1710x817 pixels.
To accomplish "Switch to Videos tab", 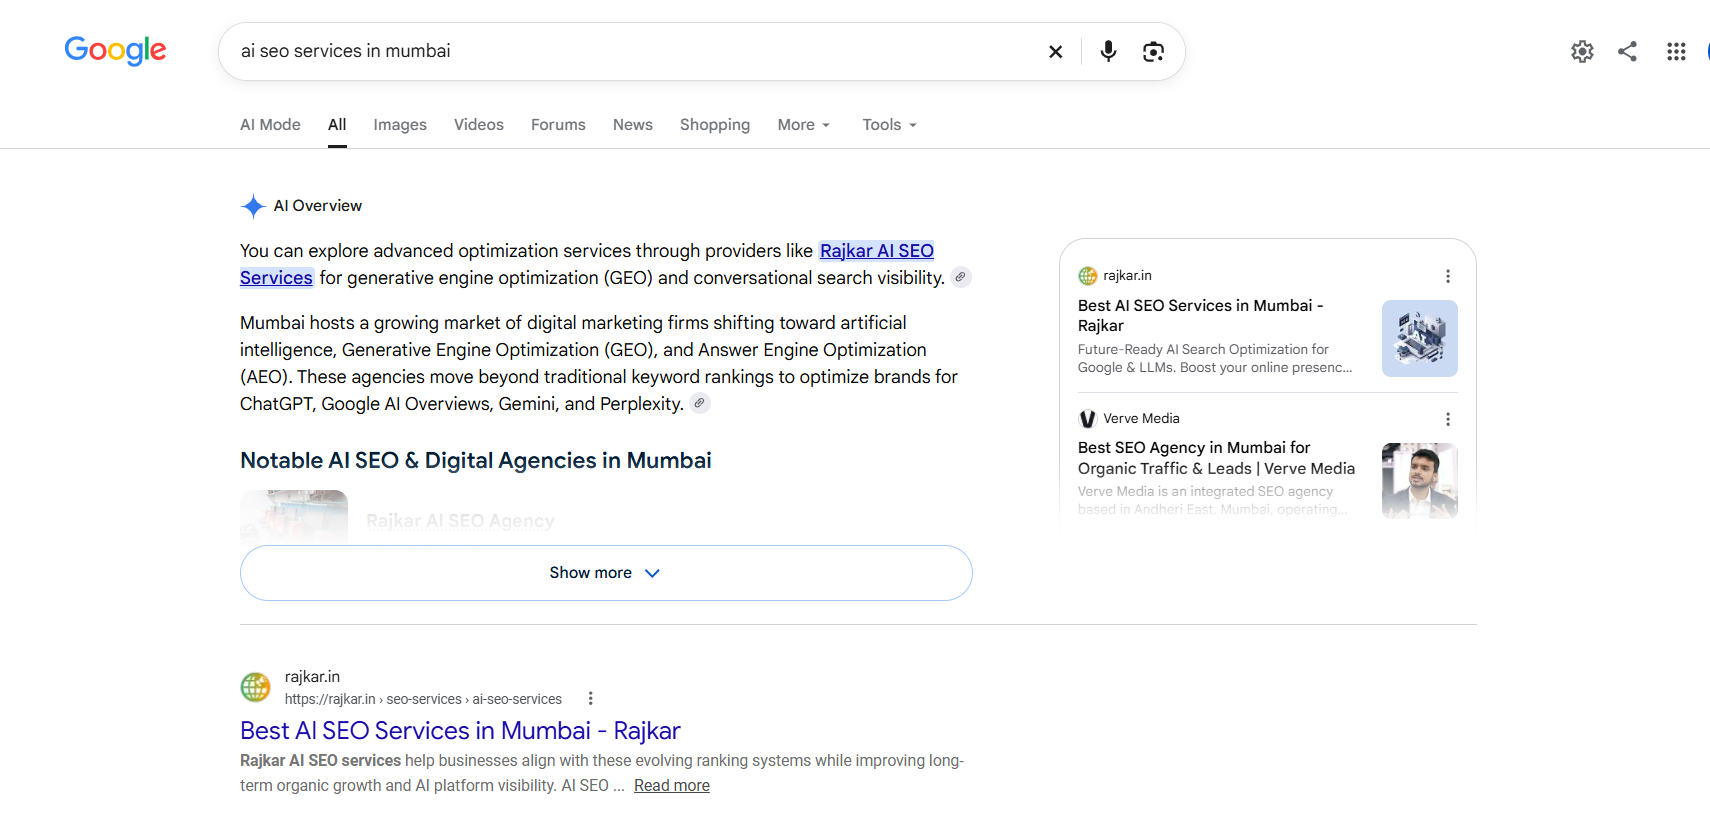I will point(479,125).
